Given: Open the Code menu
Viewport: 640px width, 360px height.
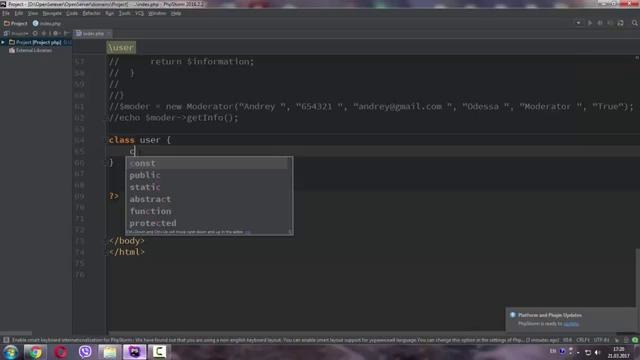Looking at the screenshot, I should coord(72,13).
